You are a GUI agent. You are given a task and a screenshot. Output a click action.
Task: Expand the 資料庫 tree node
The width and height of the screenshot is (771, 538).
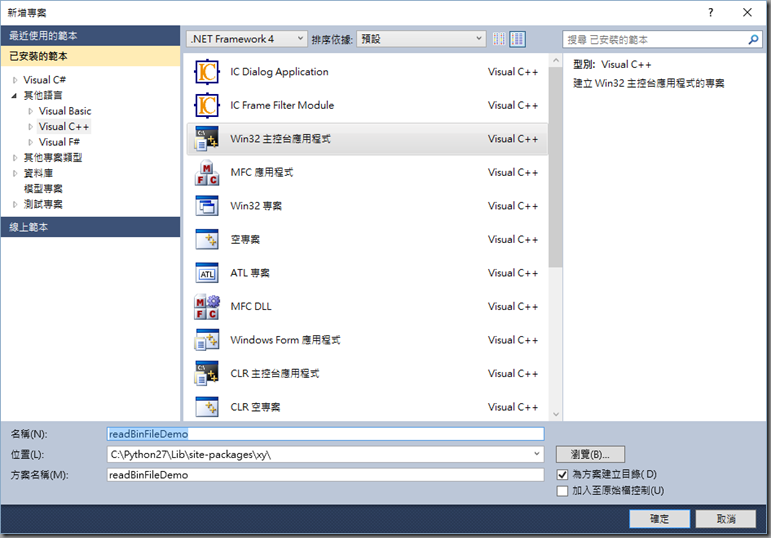[15, 173]
